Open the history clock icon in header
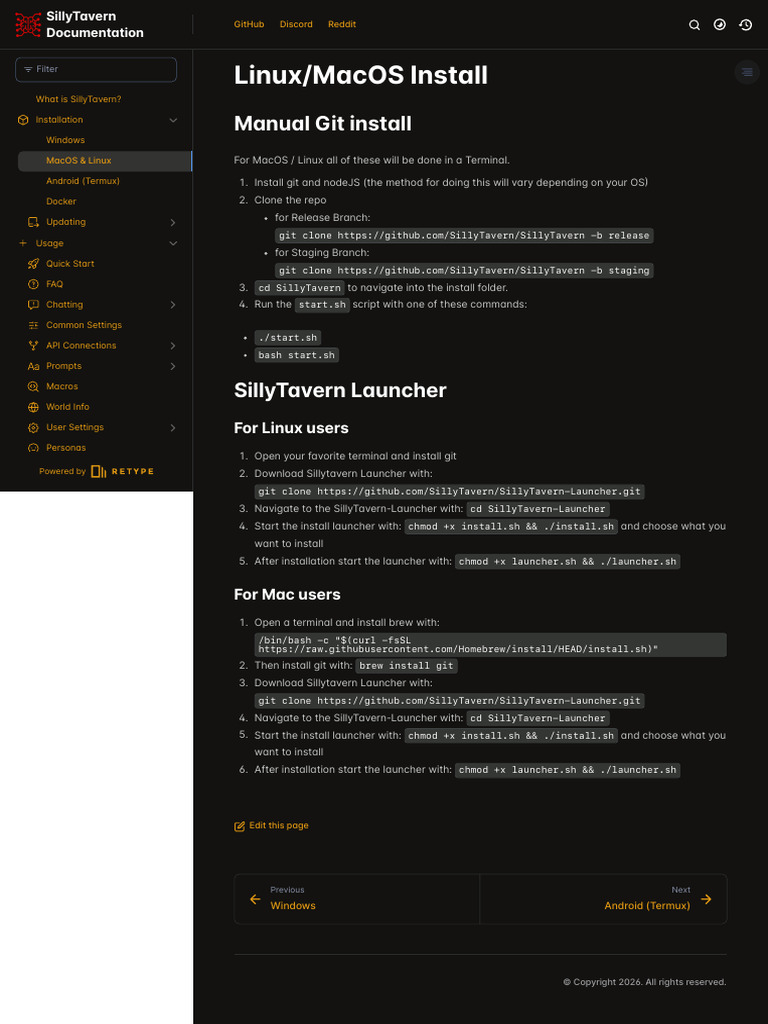 tap(745, 25)
